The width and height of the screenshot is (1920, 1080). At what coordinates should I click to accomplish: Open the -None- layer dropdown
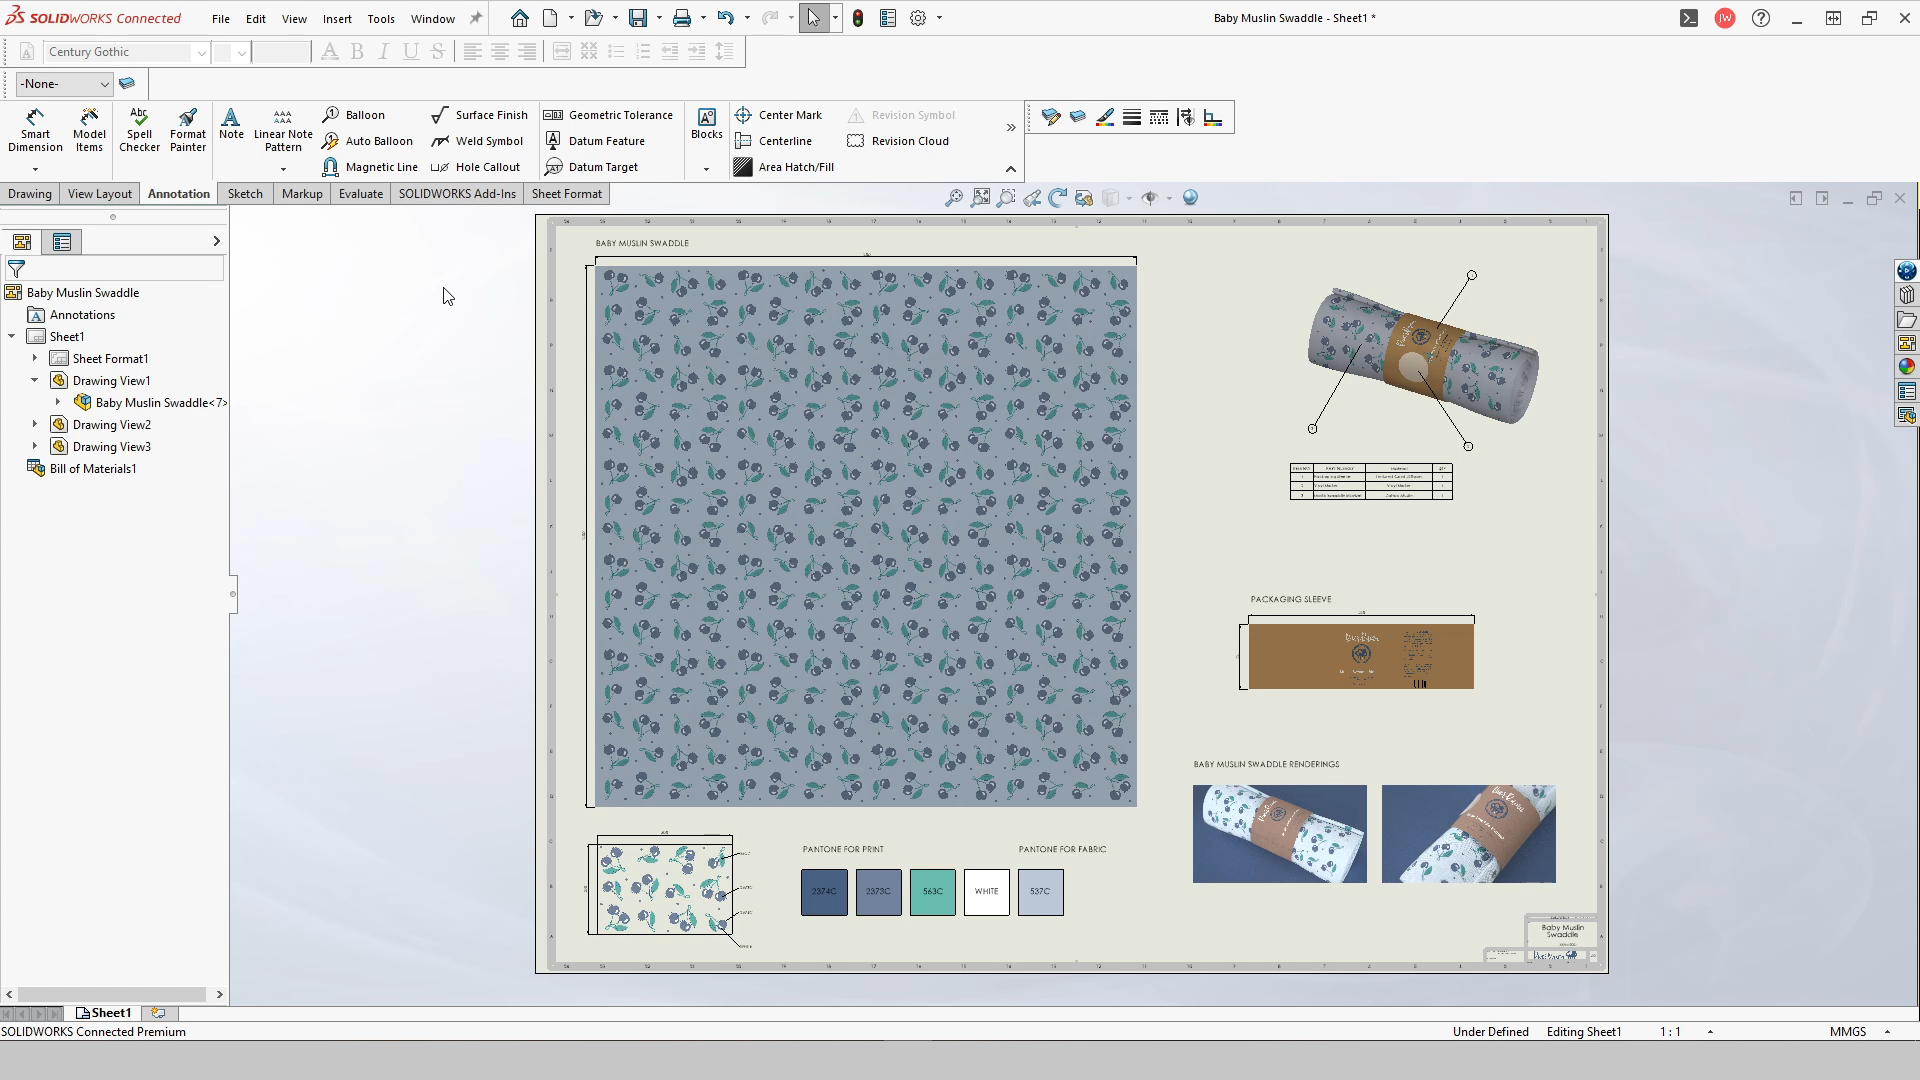click(103, 84)
